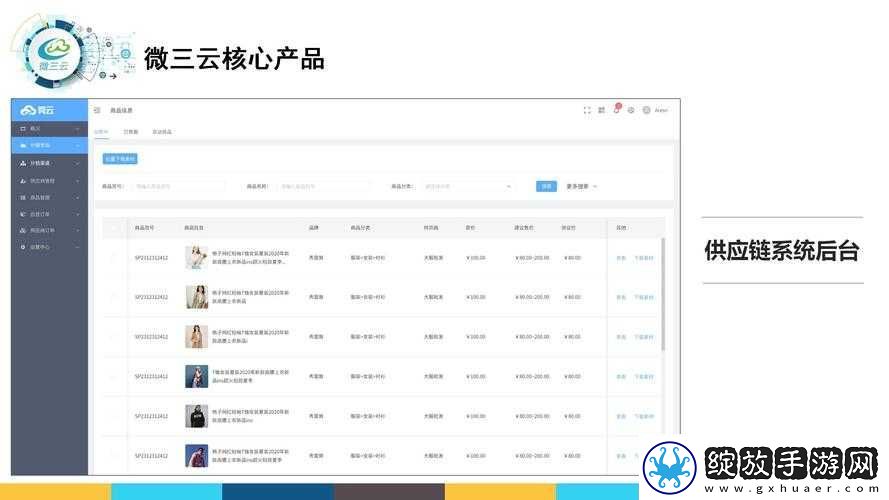This screenshot has height=500, width=889.
Task: Expand the 商品管理 menu chevron
Action: click(x=77, y=197)
